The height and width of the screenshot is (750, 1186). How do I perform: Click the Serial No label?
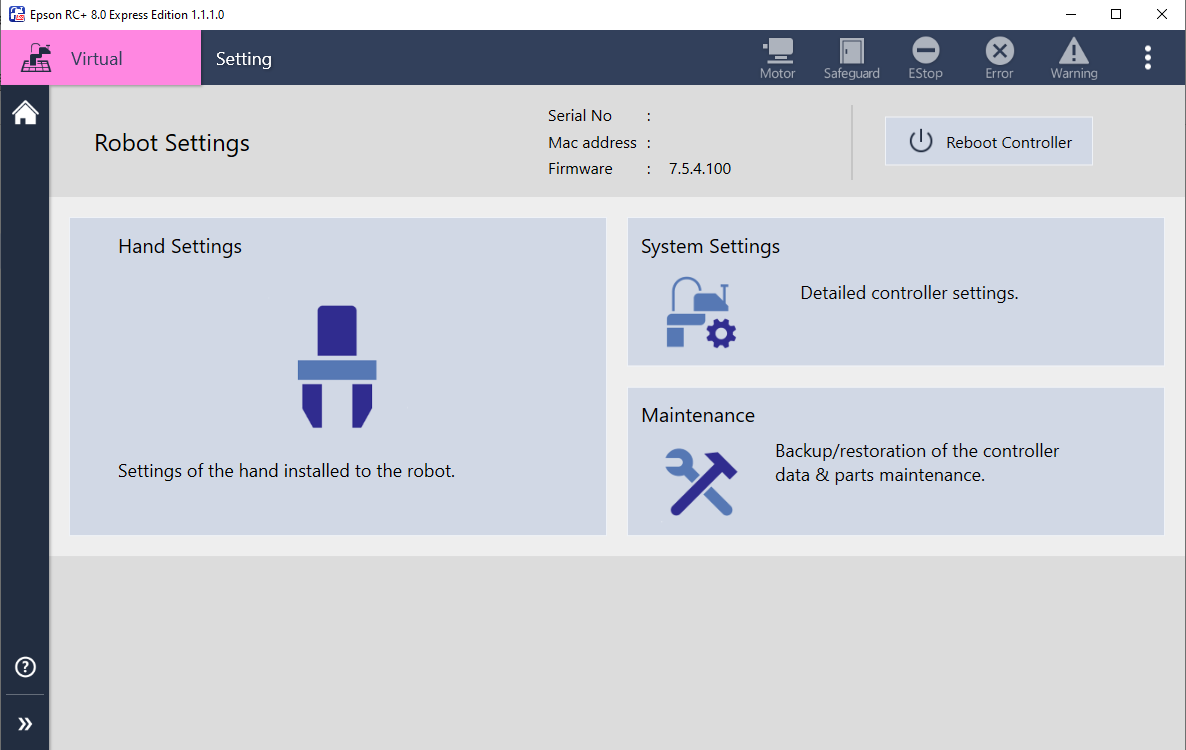point(579,116)
